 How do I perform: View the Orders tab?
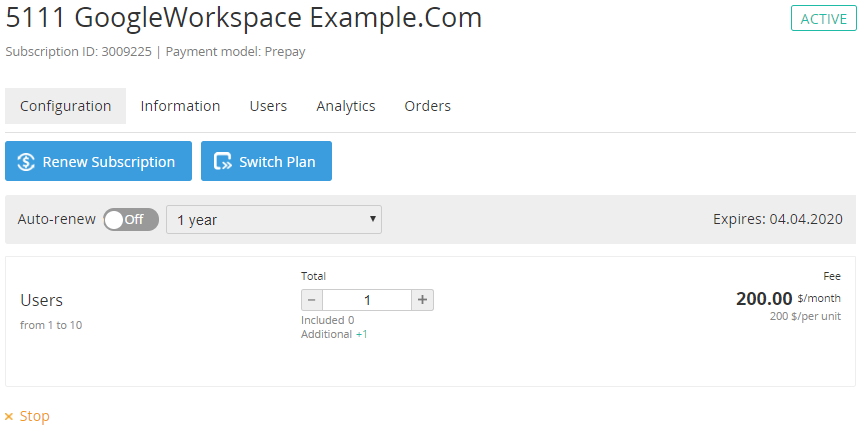427,106
